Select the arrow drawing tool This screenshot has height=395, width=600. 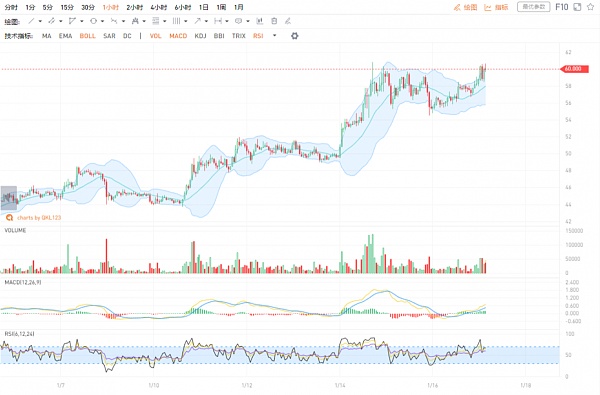point(197,21)
